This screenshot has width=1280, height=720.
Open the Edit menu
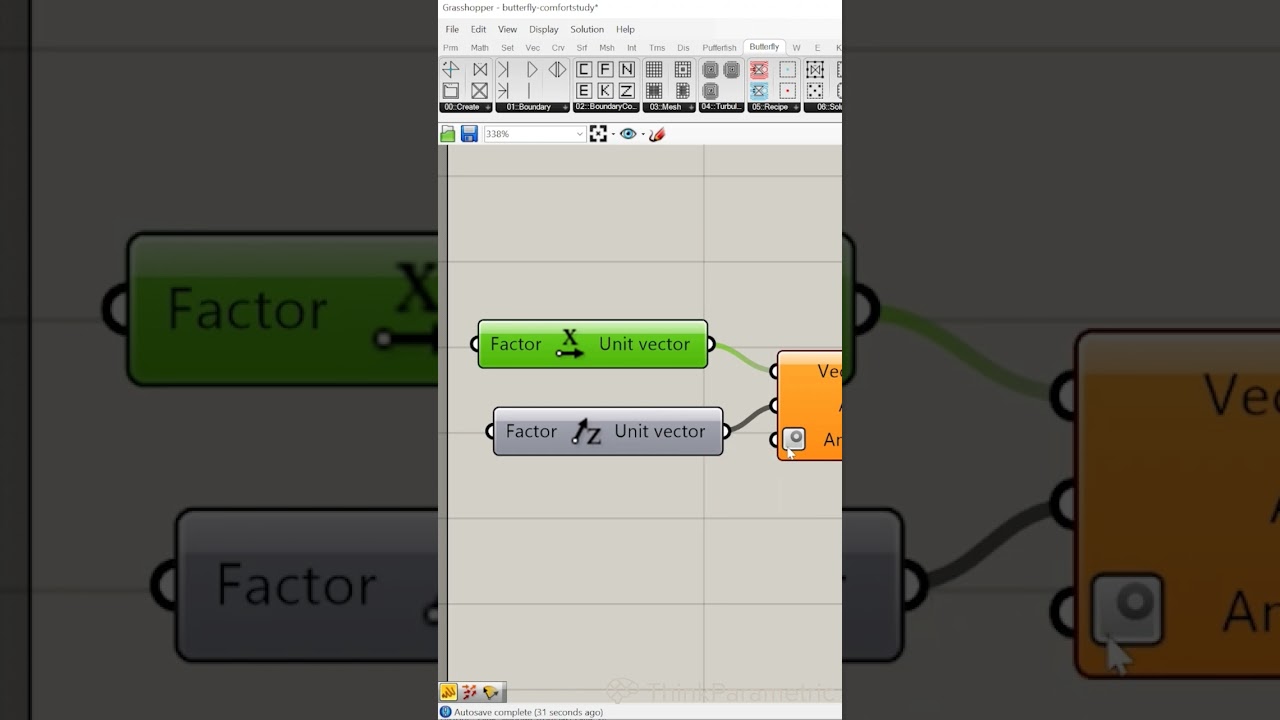pos(478,29)
